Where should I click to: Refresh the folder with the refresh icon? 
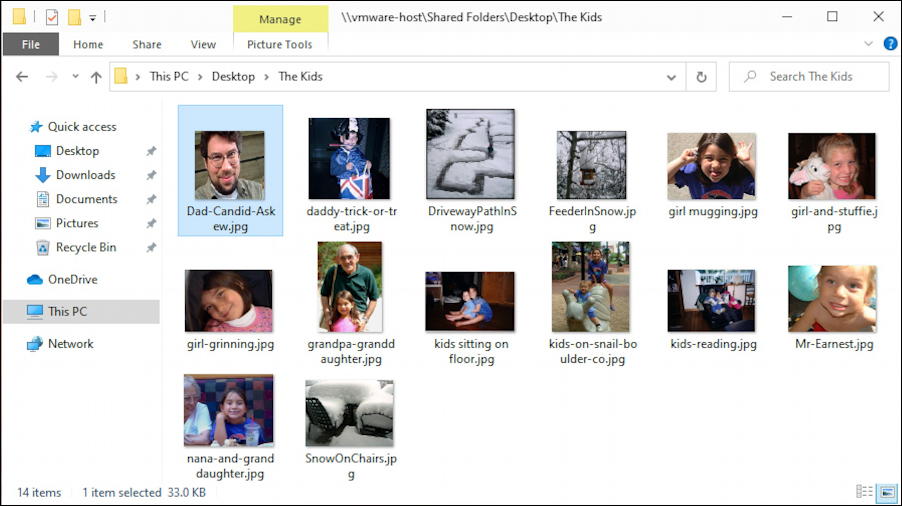(x=701, y=77)
